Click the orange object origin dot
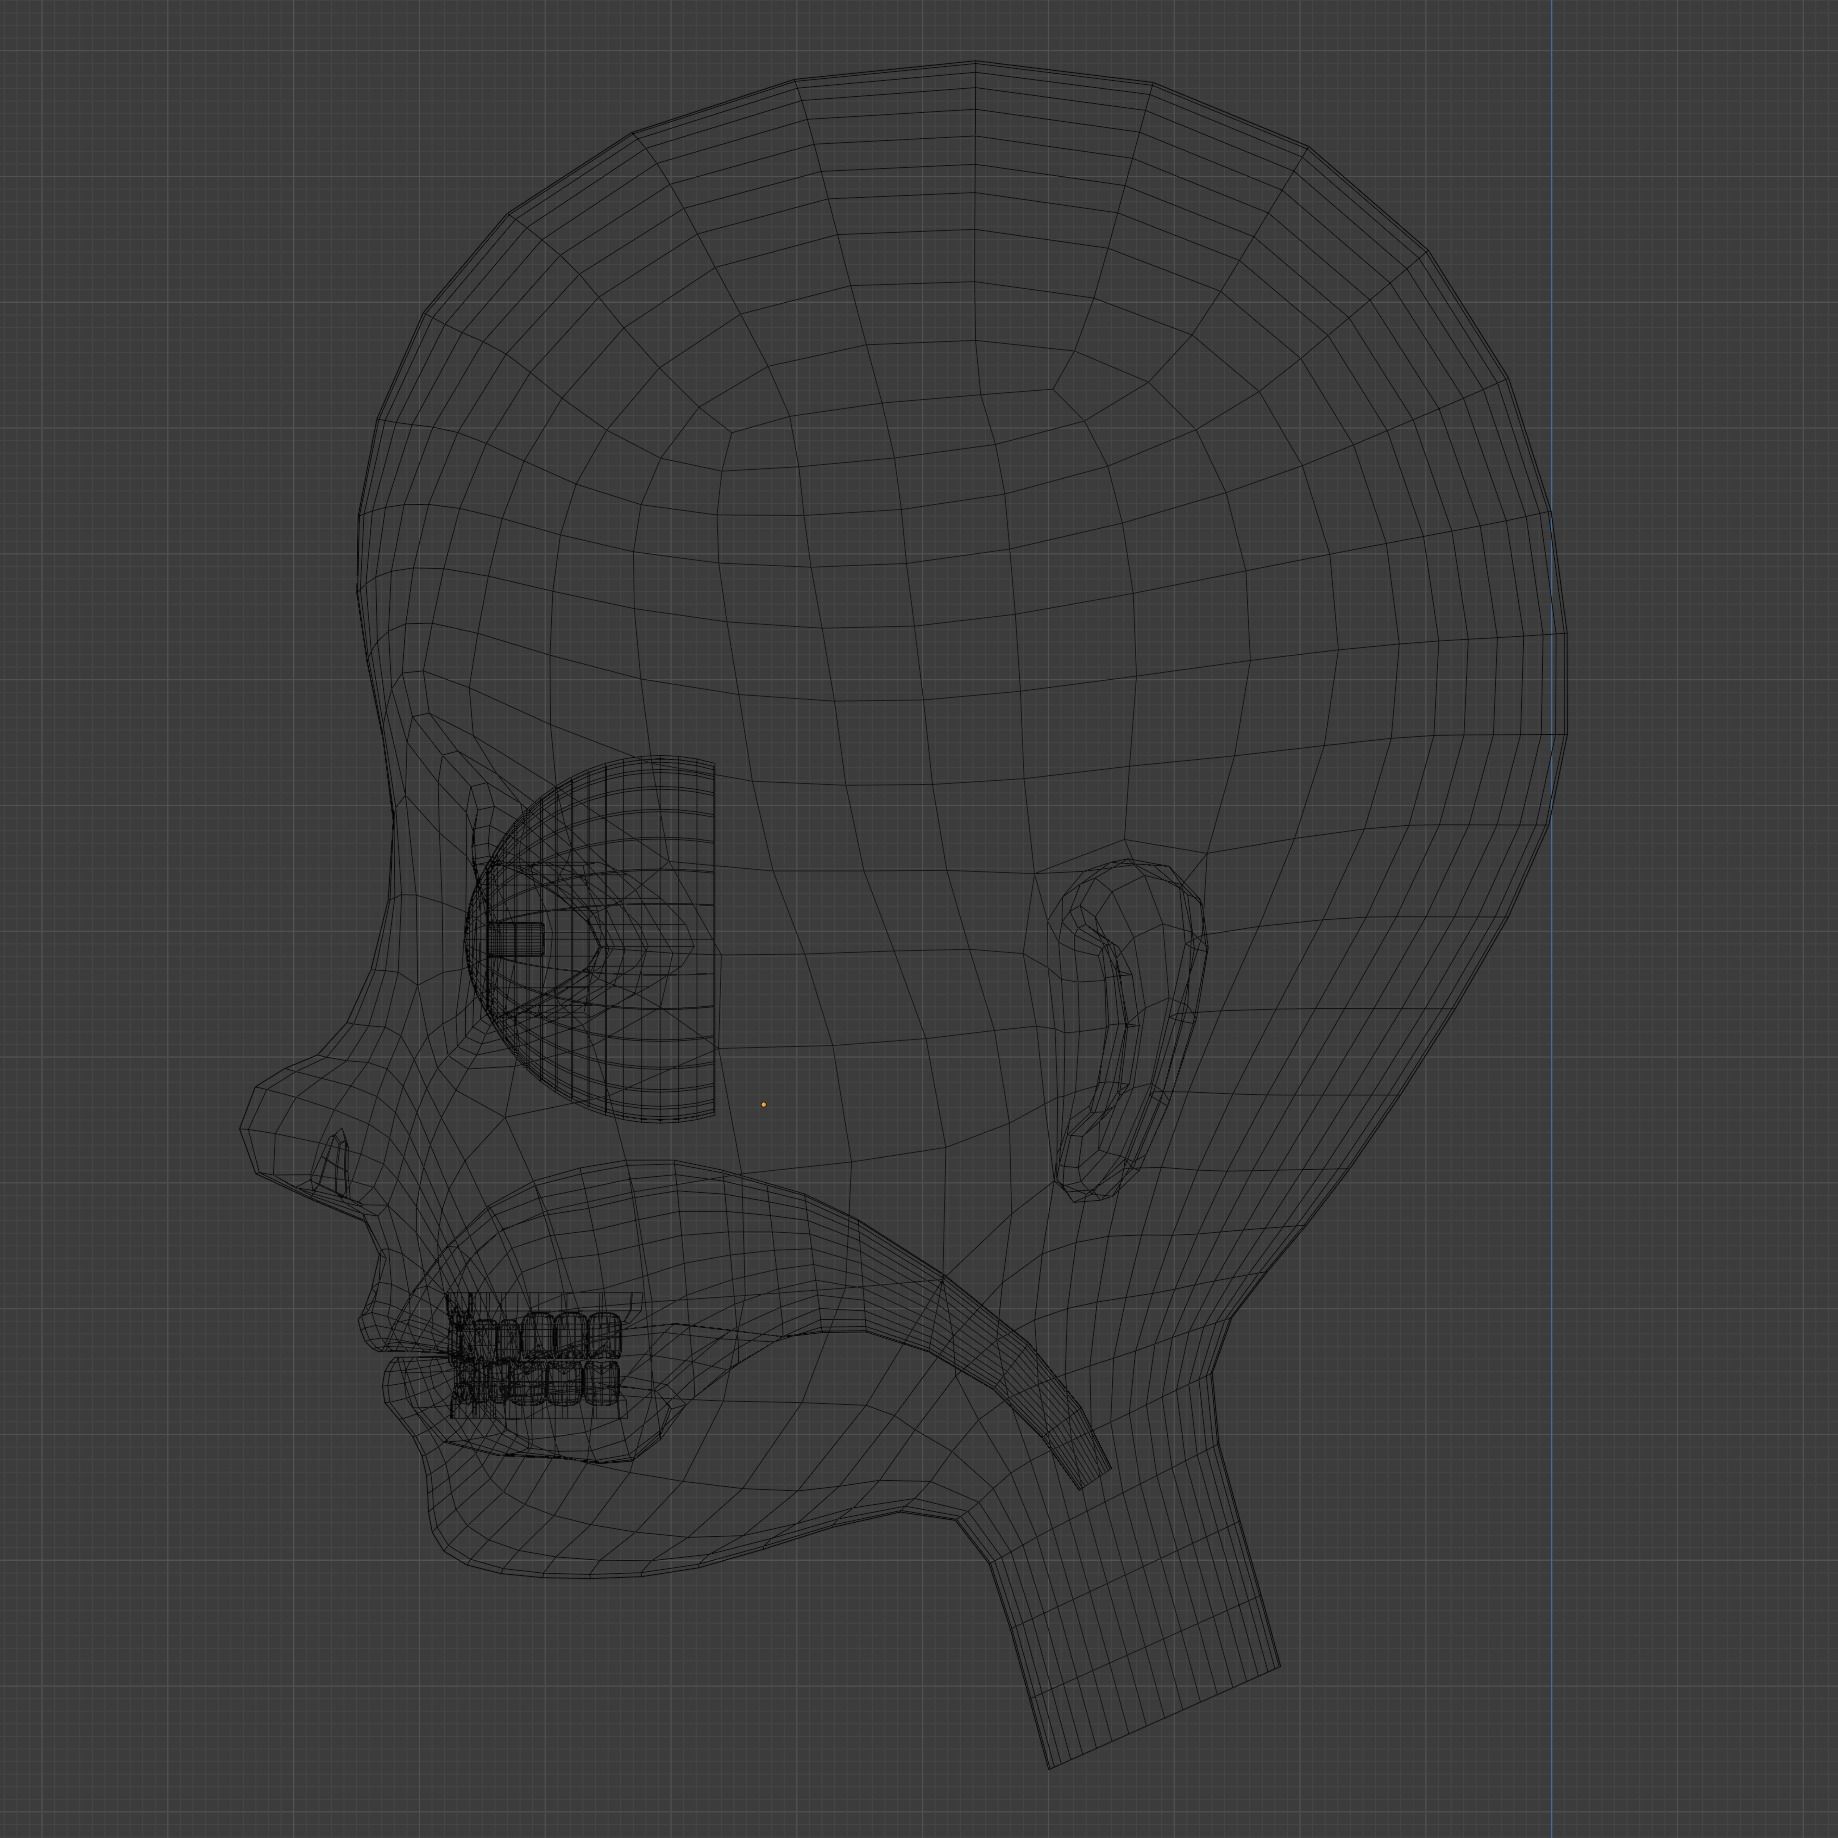 click(763, 1105)
